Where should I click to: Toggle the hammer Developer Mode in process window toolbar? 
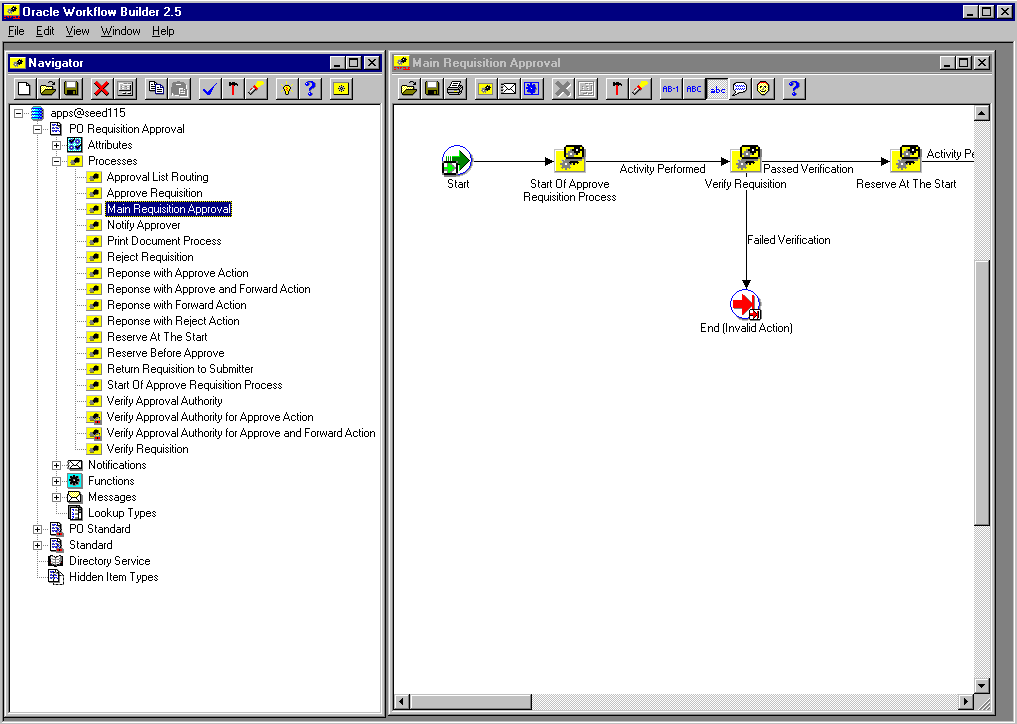pos(617,89)
